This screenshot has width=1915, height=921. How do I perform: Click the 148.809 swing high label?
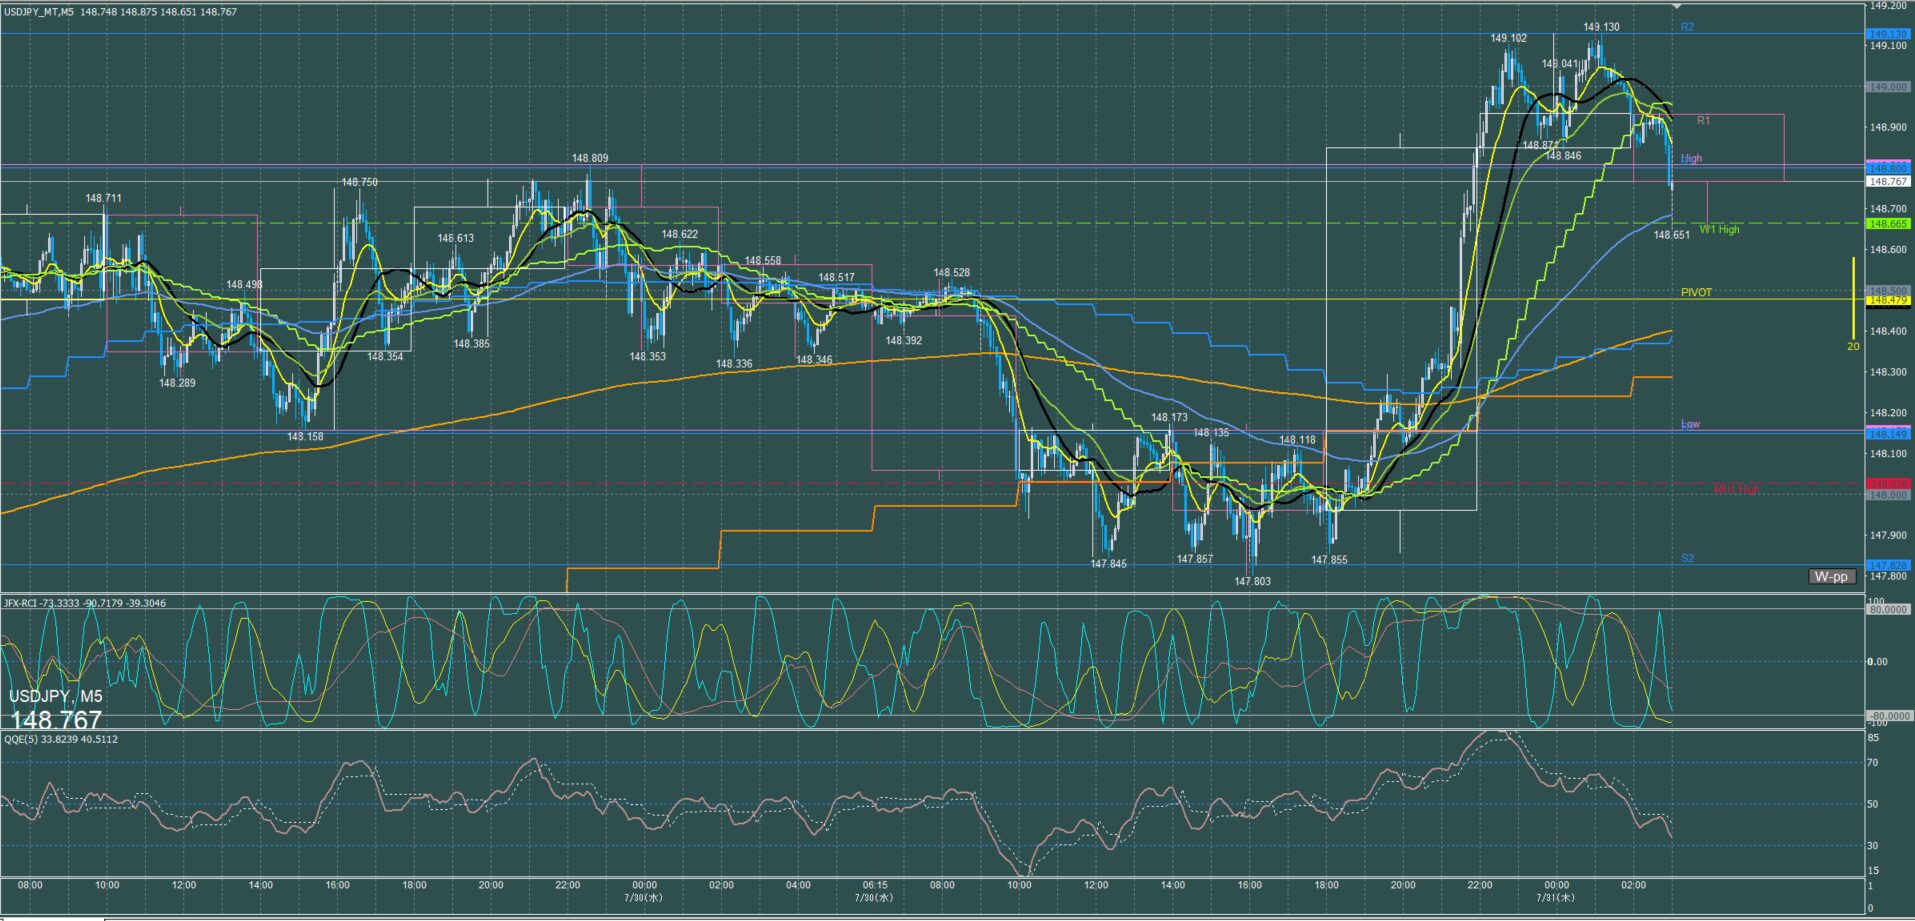point(590,158)
